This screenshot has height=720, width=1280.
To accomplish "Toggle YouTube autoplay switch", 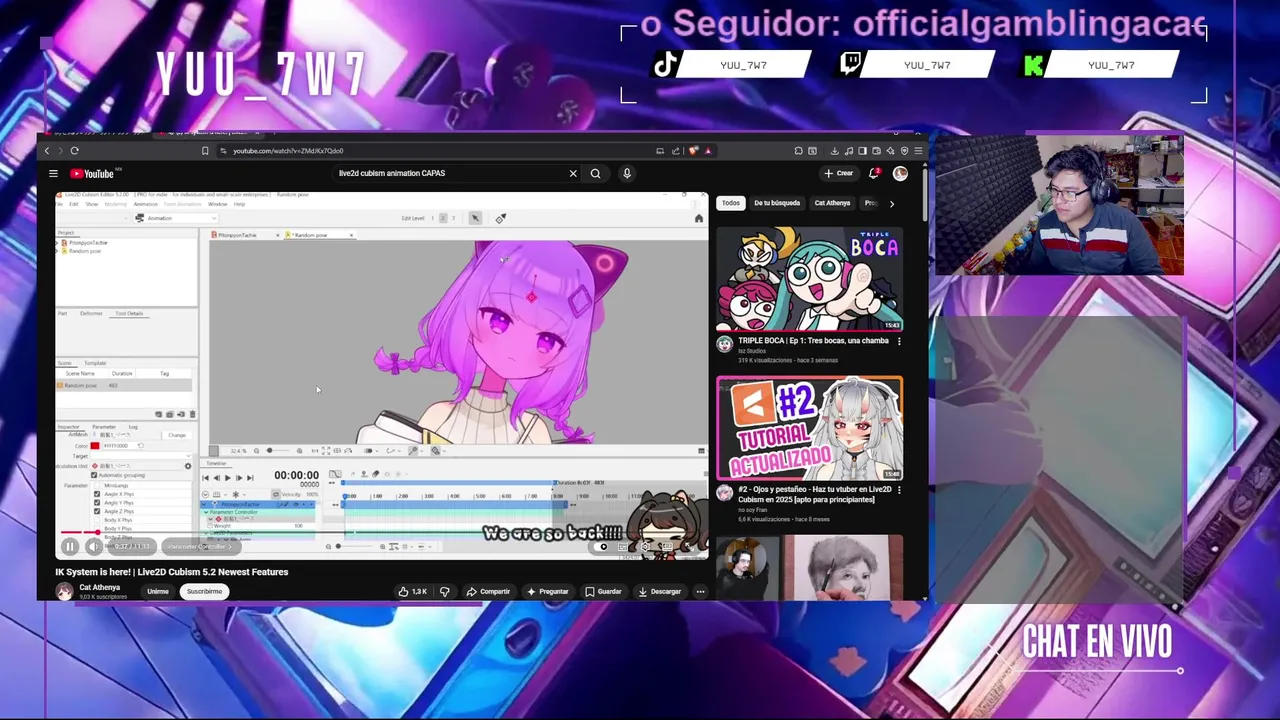I will (x=603, y=546).
